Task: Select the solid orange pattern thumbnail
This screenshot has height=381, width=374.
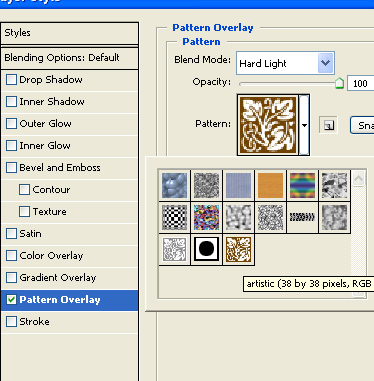Action: click(270, 185)
